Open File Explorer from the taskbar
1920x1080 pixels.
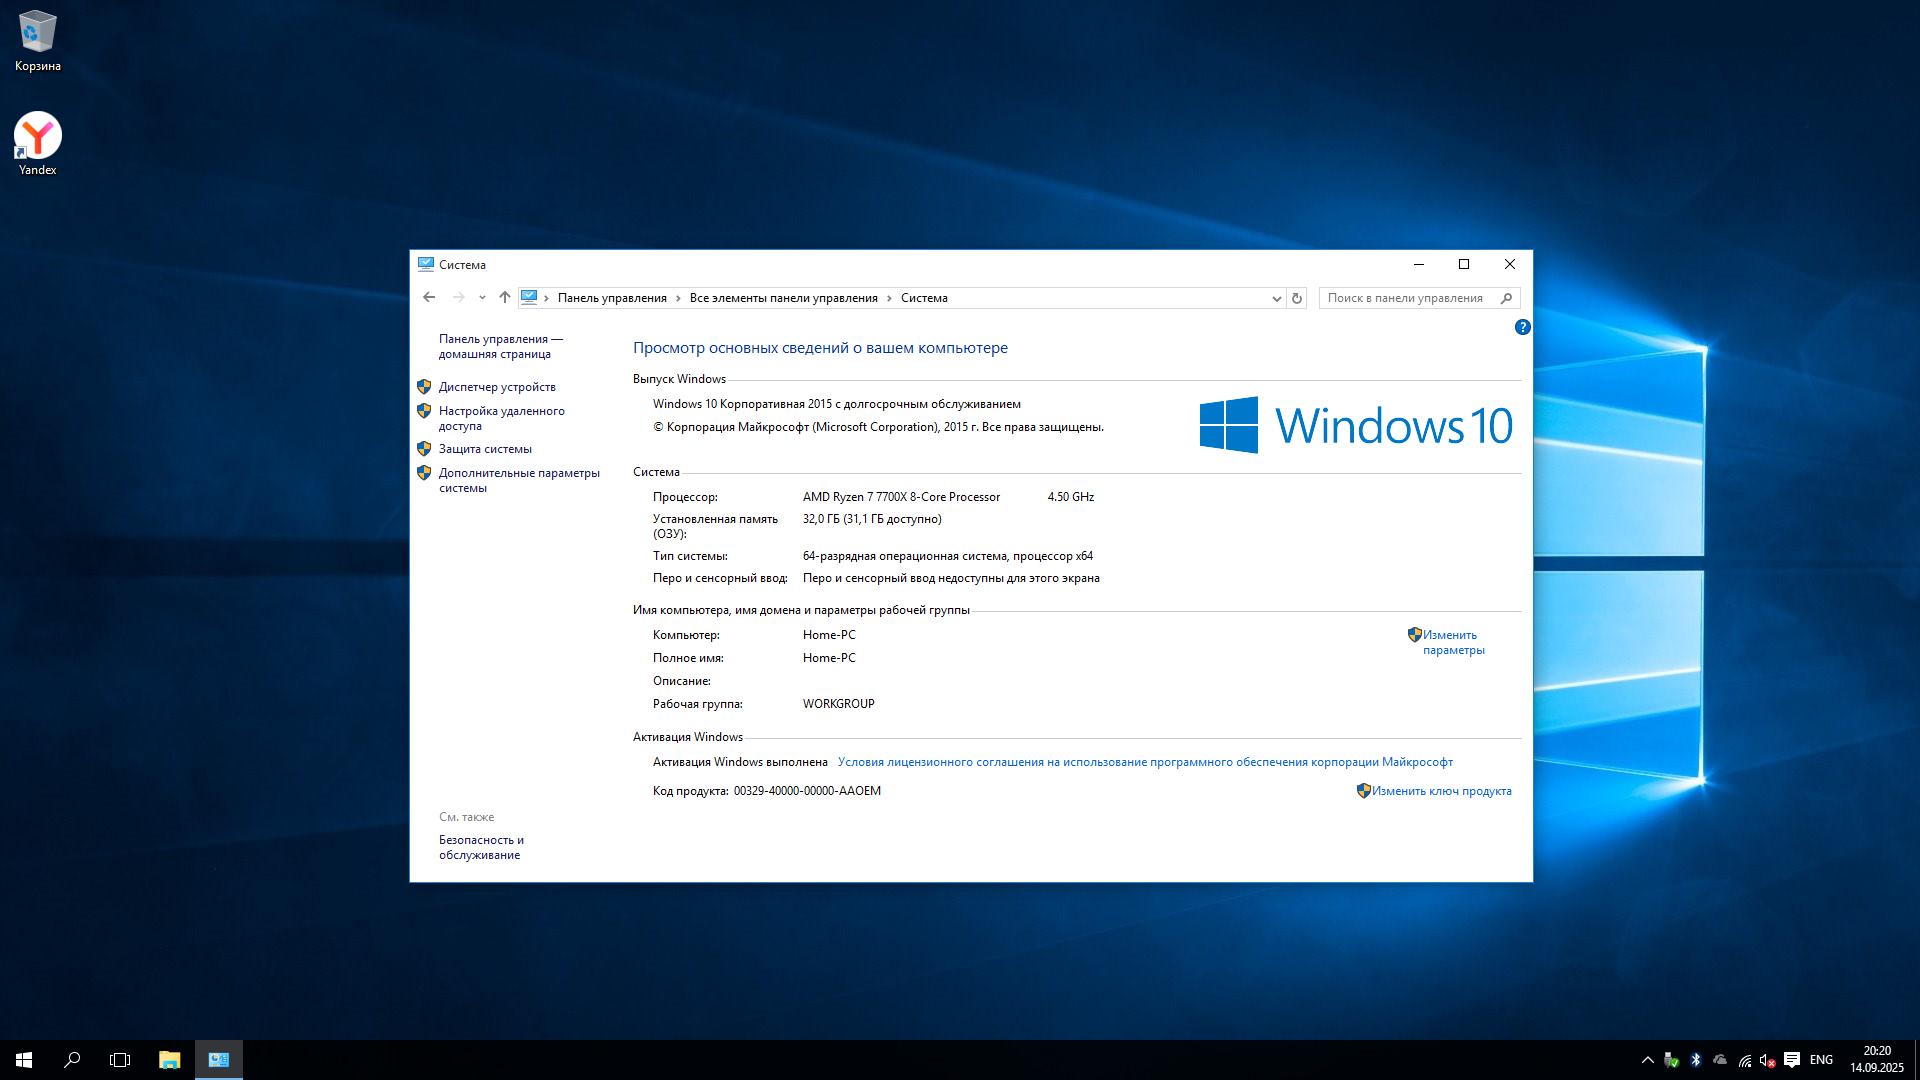pyautogui.click(x=169, y=1060)
